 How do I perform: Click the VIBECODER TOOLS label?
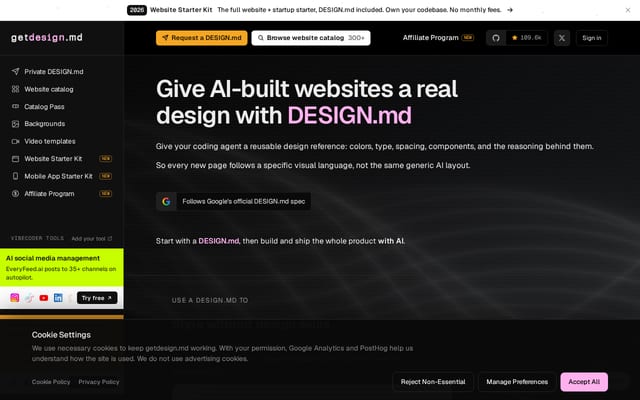pyautogui.click(x=37, y=238)
